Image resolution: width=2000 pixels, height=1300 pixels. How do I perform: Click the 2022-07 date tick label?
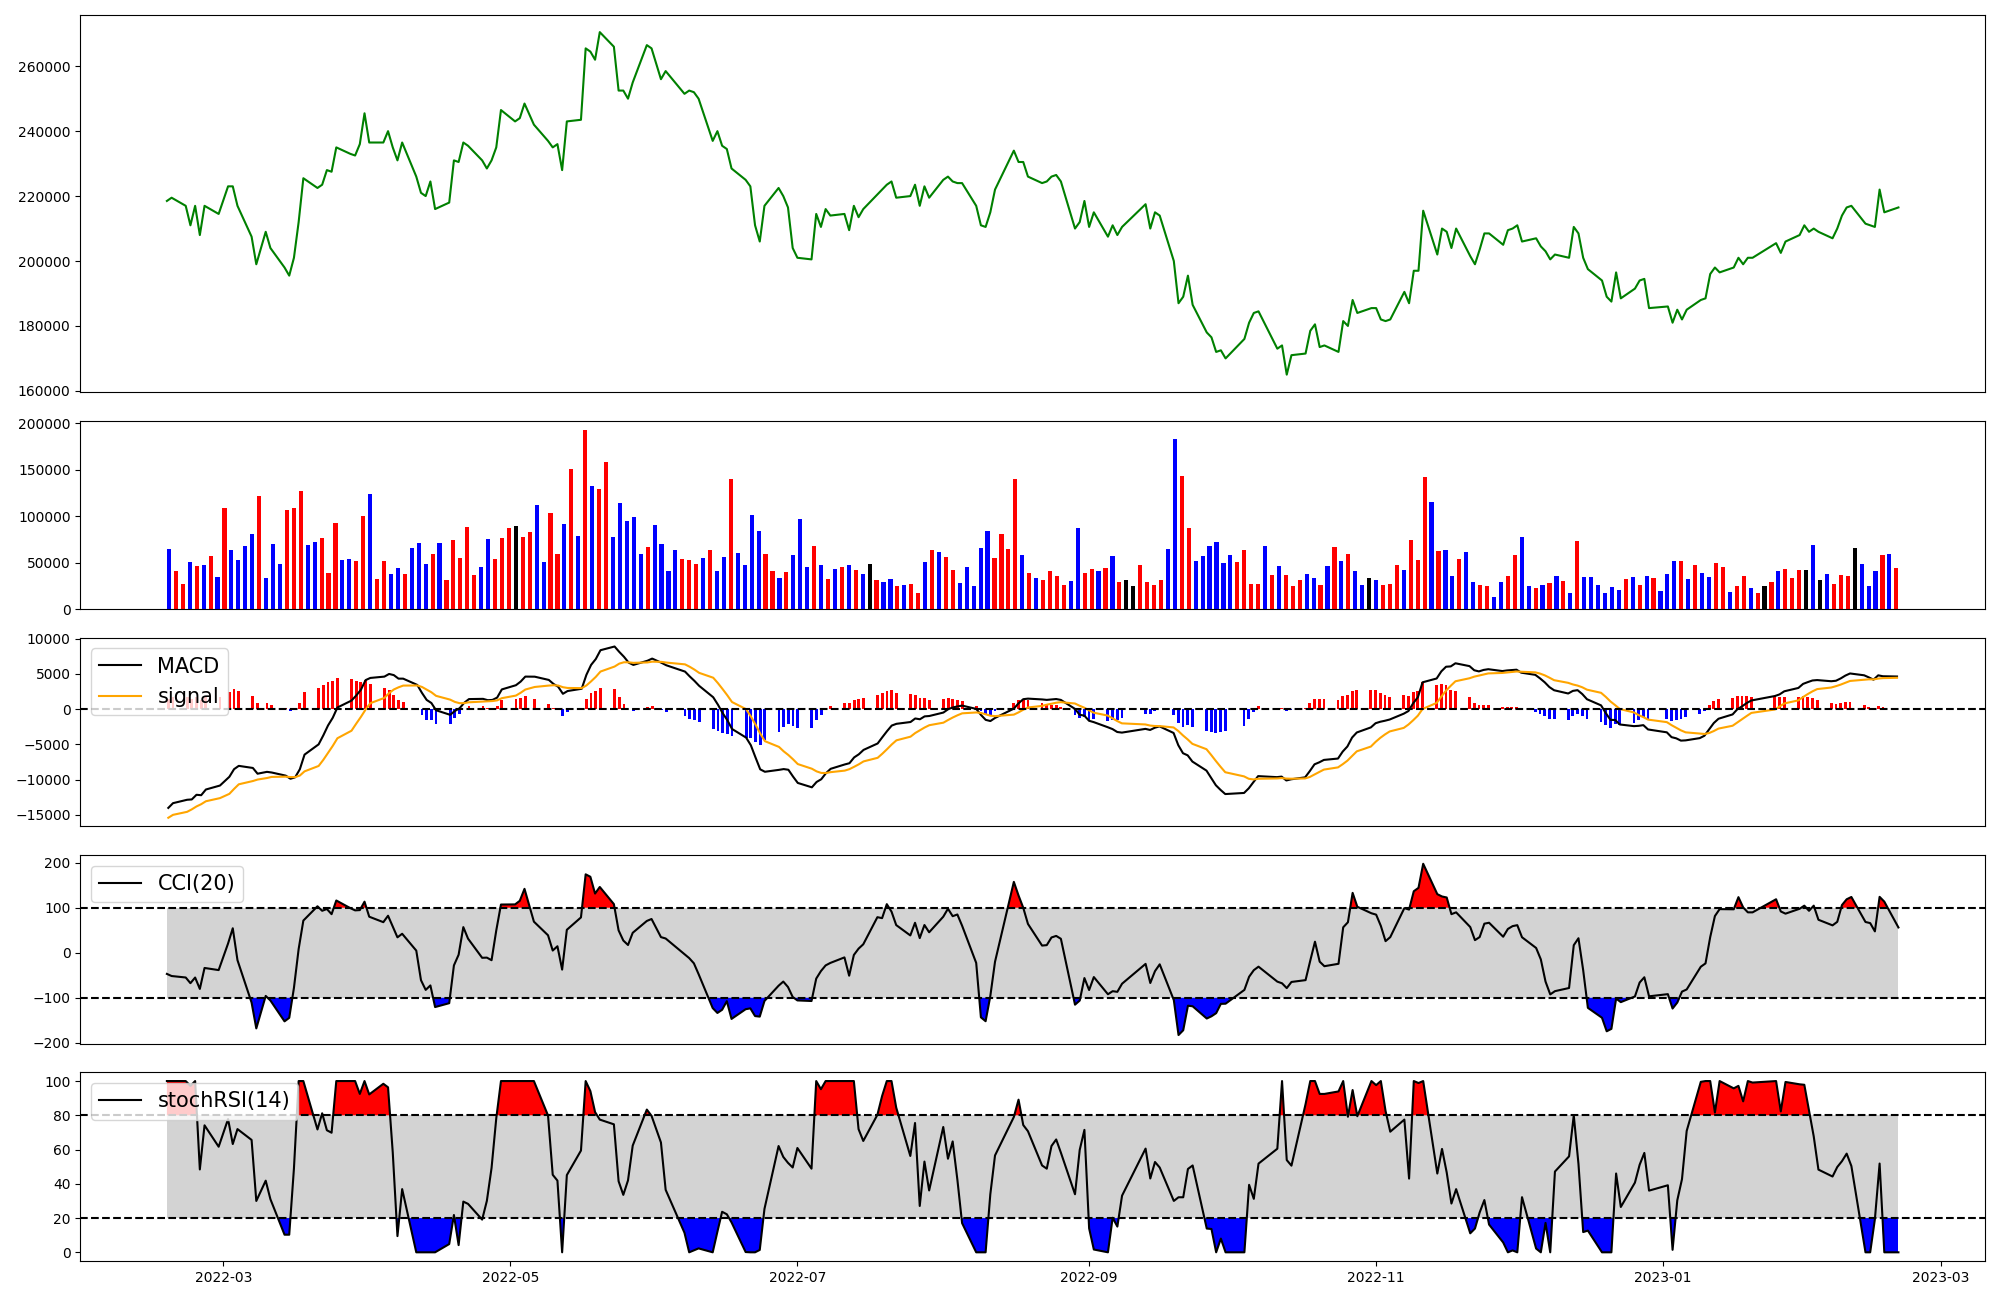798,1277
